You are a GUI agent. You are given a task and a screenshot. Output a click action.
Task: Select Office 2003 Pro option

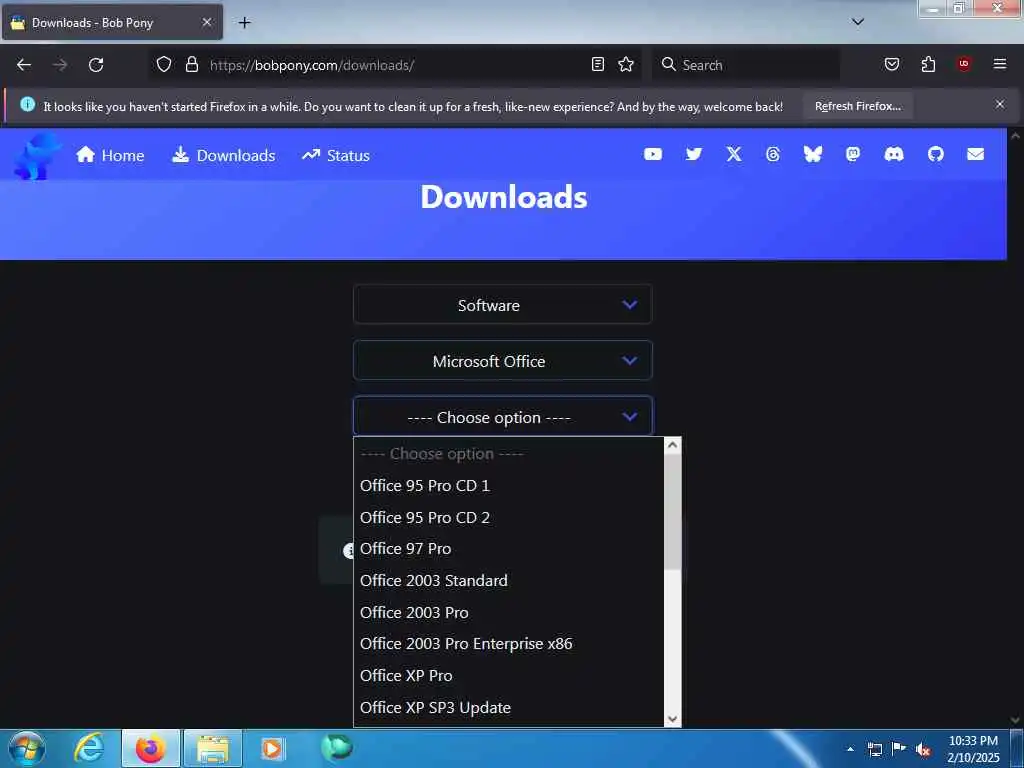pyautogui.click(x=509, y=613)
